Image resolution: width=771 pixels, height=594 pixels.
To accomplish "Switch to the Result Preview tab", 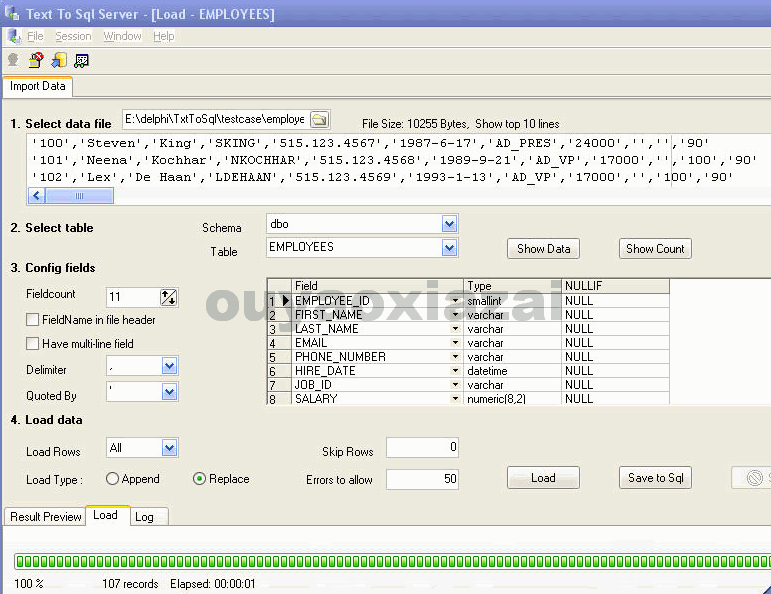I will pos(45,517).
